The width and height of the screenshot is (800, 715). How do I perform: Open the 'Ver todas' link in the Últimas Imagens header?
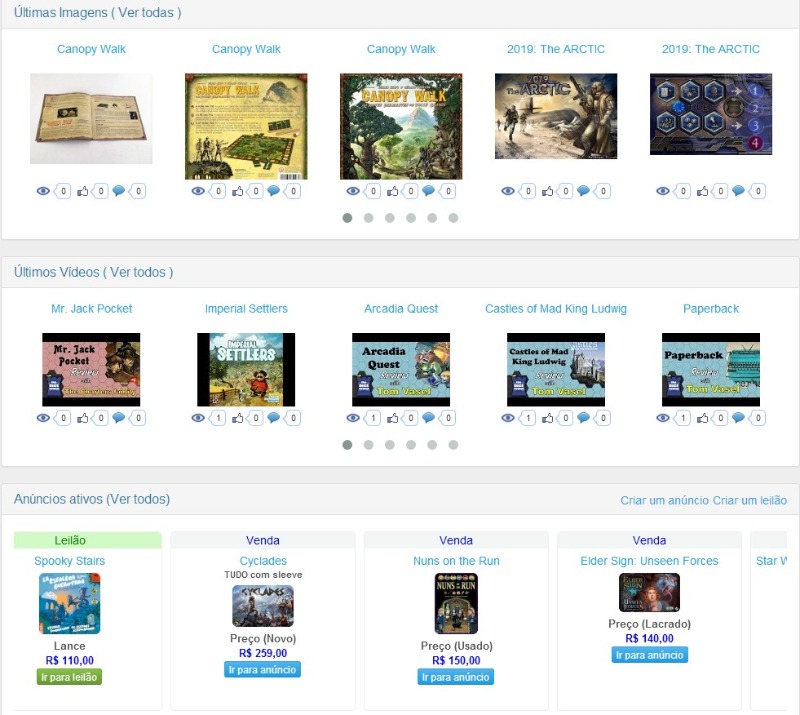[146, 13]
